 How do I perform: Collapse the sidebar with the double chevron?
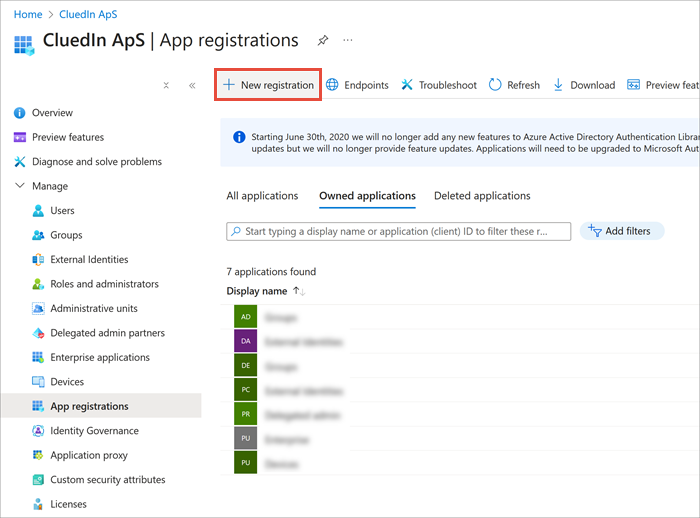[192, 85]
